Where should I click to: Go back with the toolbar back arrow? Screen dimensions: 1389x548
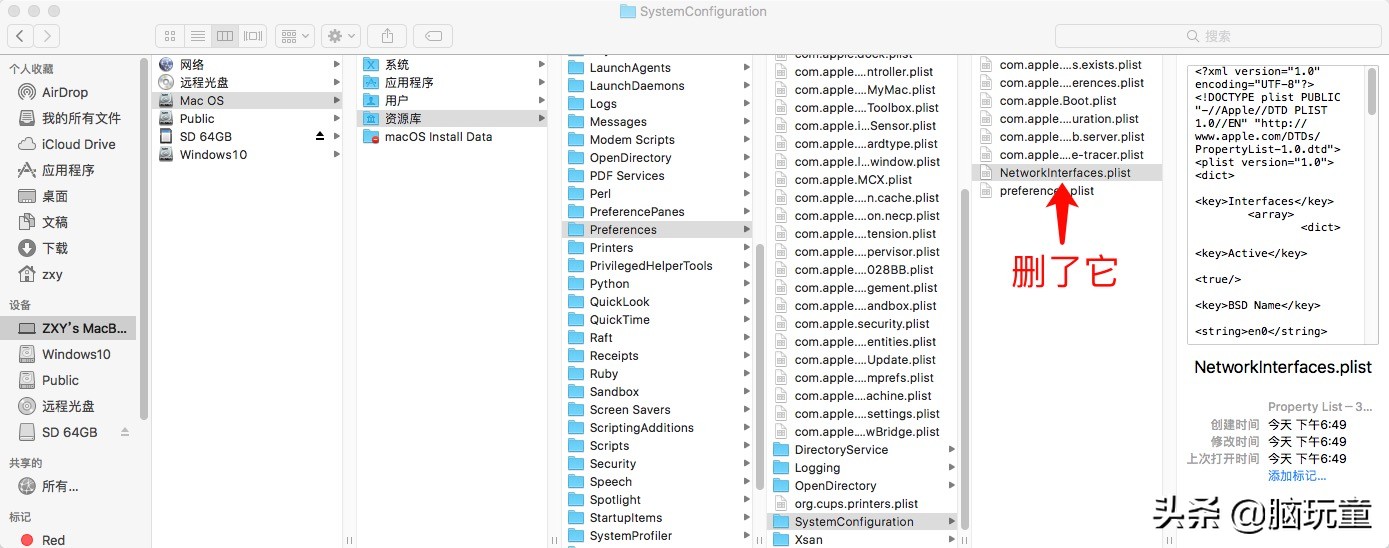20,36
